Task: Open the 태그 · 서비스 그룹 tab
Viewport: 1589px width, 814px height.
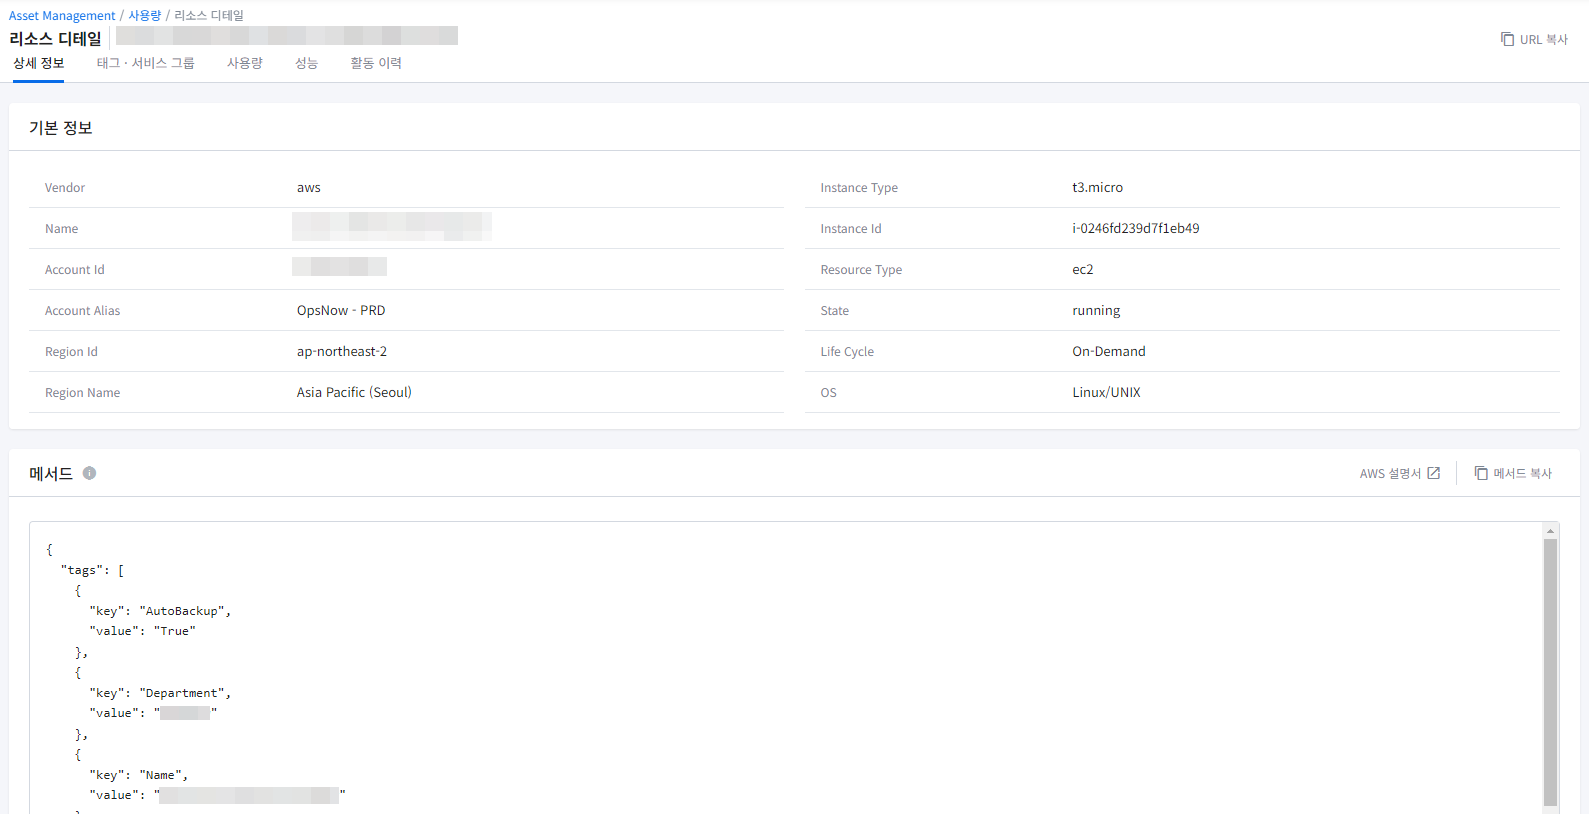Action: [145, 63]
